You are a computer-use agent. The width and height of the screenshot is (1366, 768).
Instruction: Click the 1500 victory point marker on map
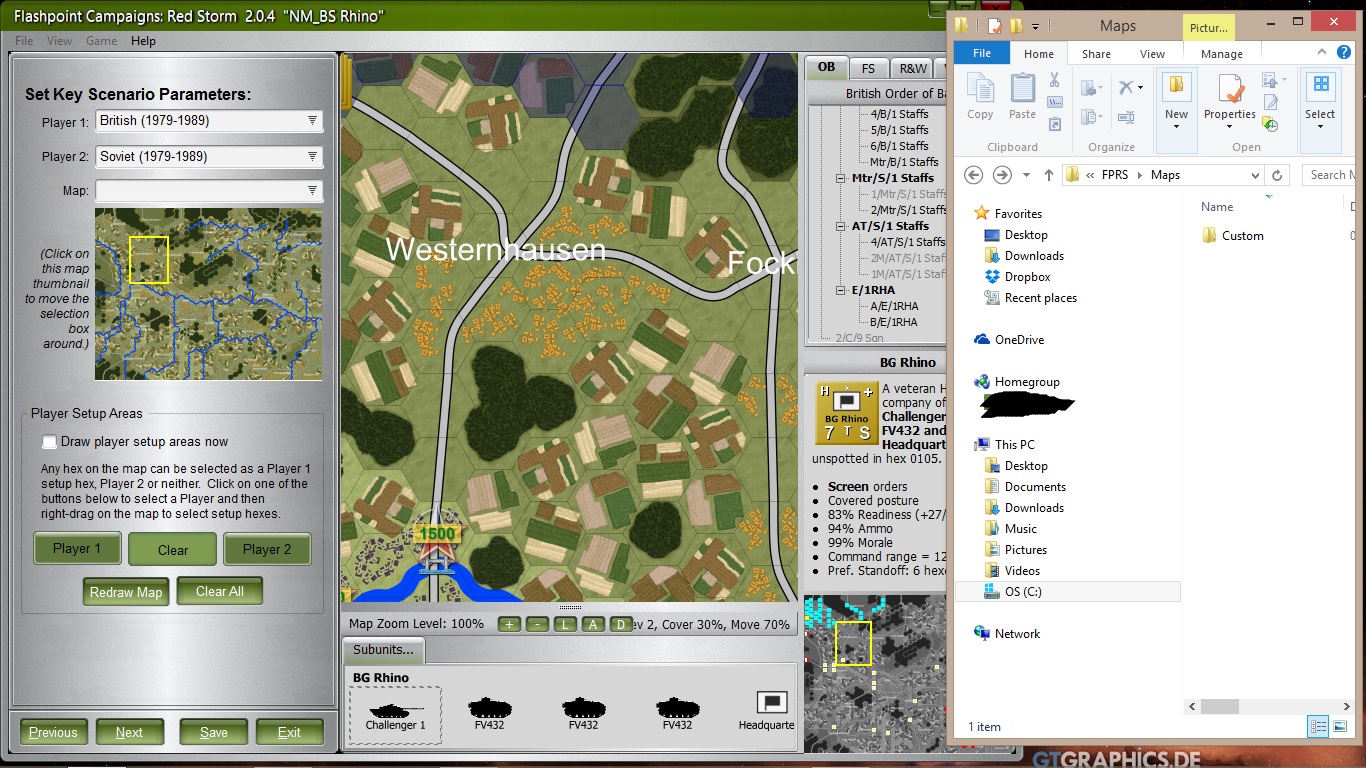point(436,534)
